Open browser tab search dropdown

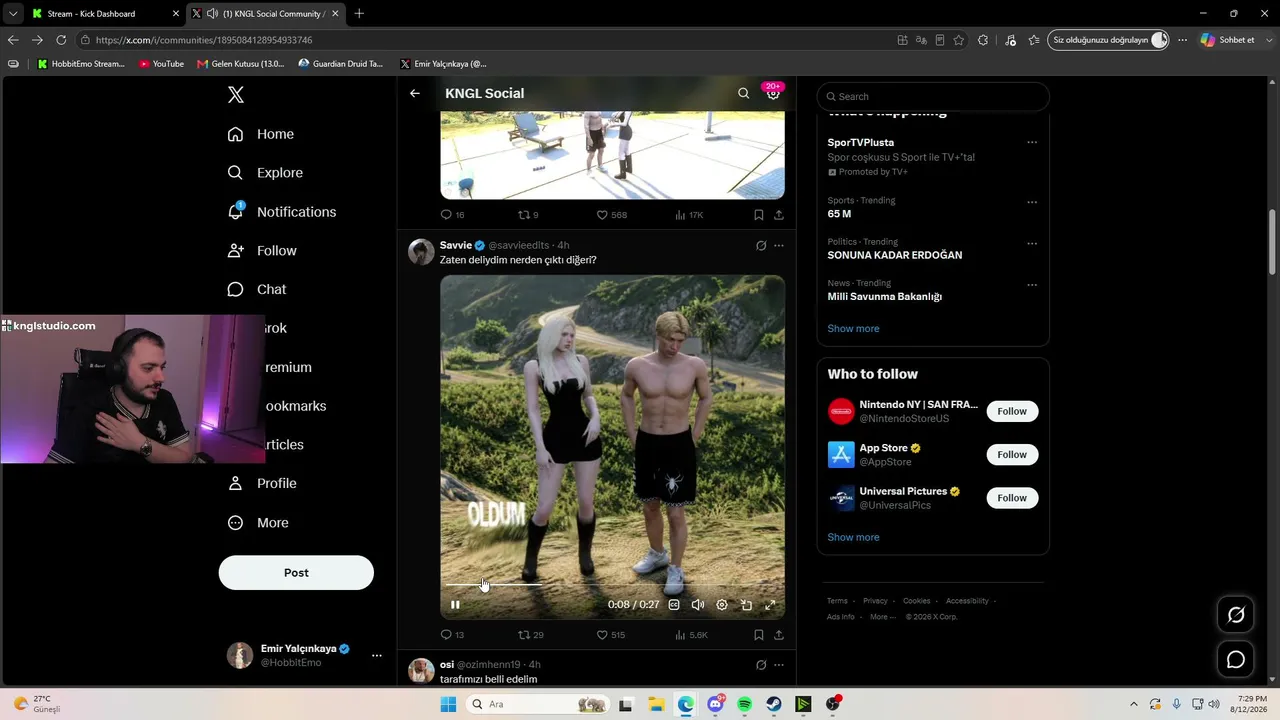[x=13, y=14]
